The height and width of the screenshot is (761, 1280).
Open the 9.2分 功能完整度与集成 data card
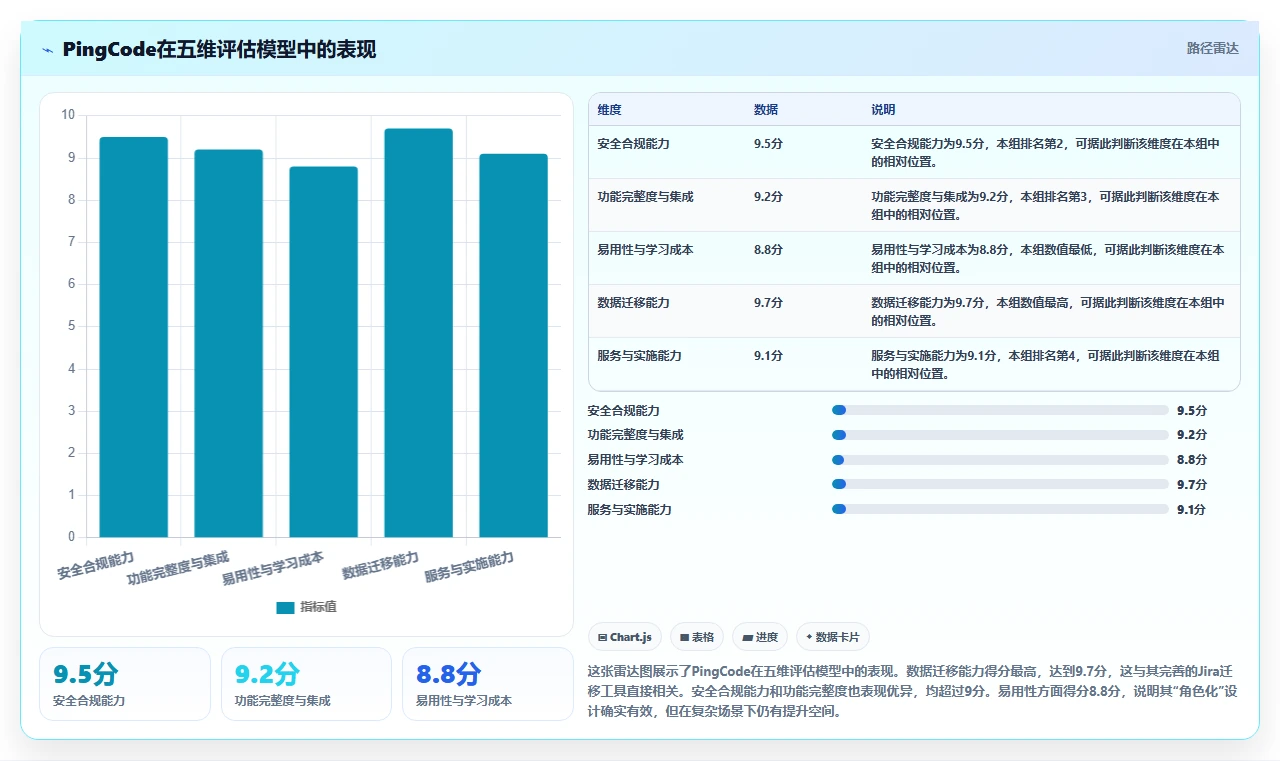coord(306,684)
